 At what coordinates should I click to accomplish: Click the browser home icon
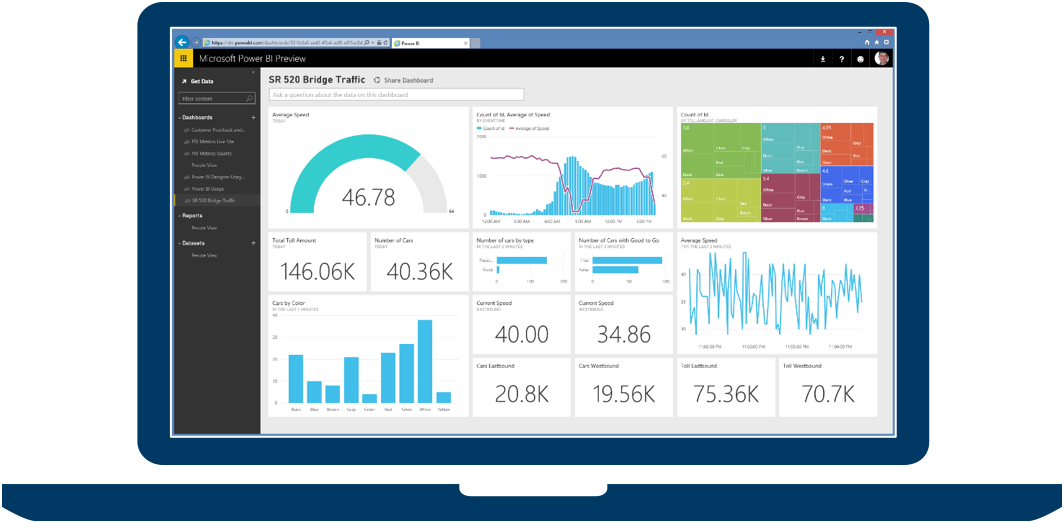pyautogui.click(x=867, y=42)
